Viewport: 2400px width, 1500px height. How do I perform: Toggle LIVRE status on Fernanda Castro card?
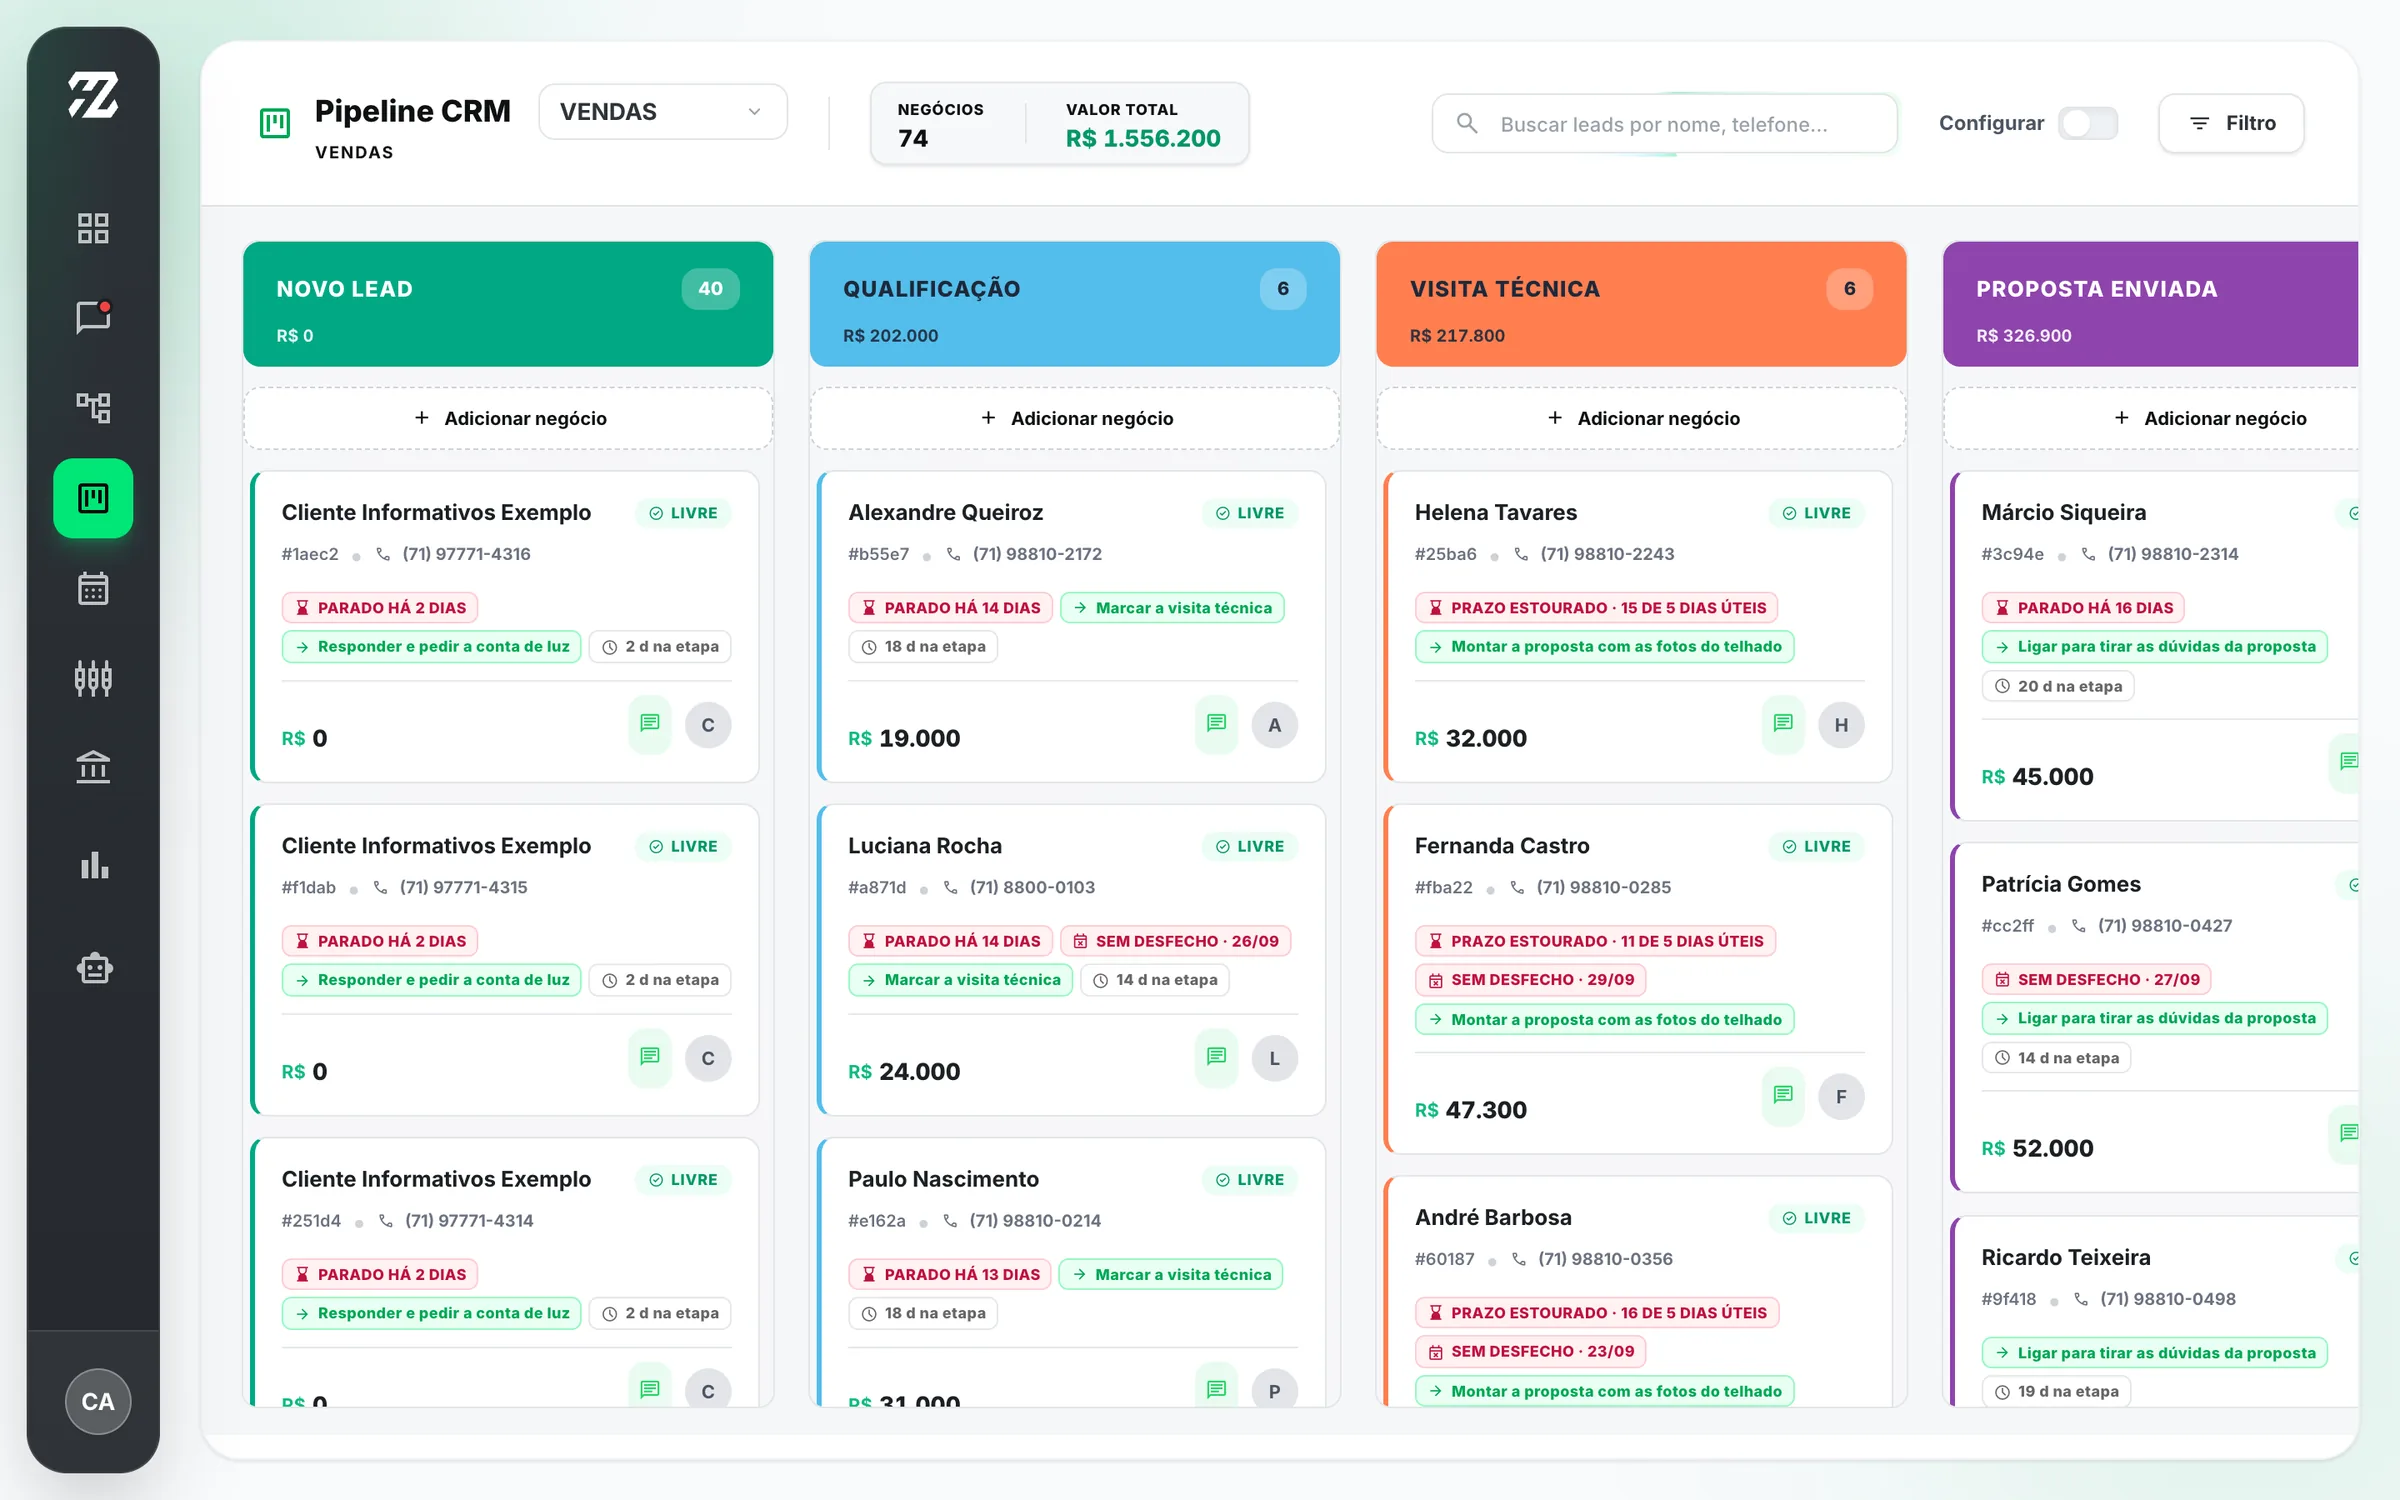click(x=1817, y=846)
